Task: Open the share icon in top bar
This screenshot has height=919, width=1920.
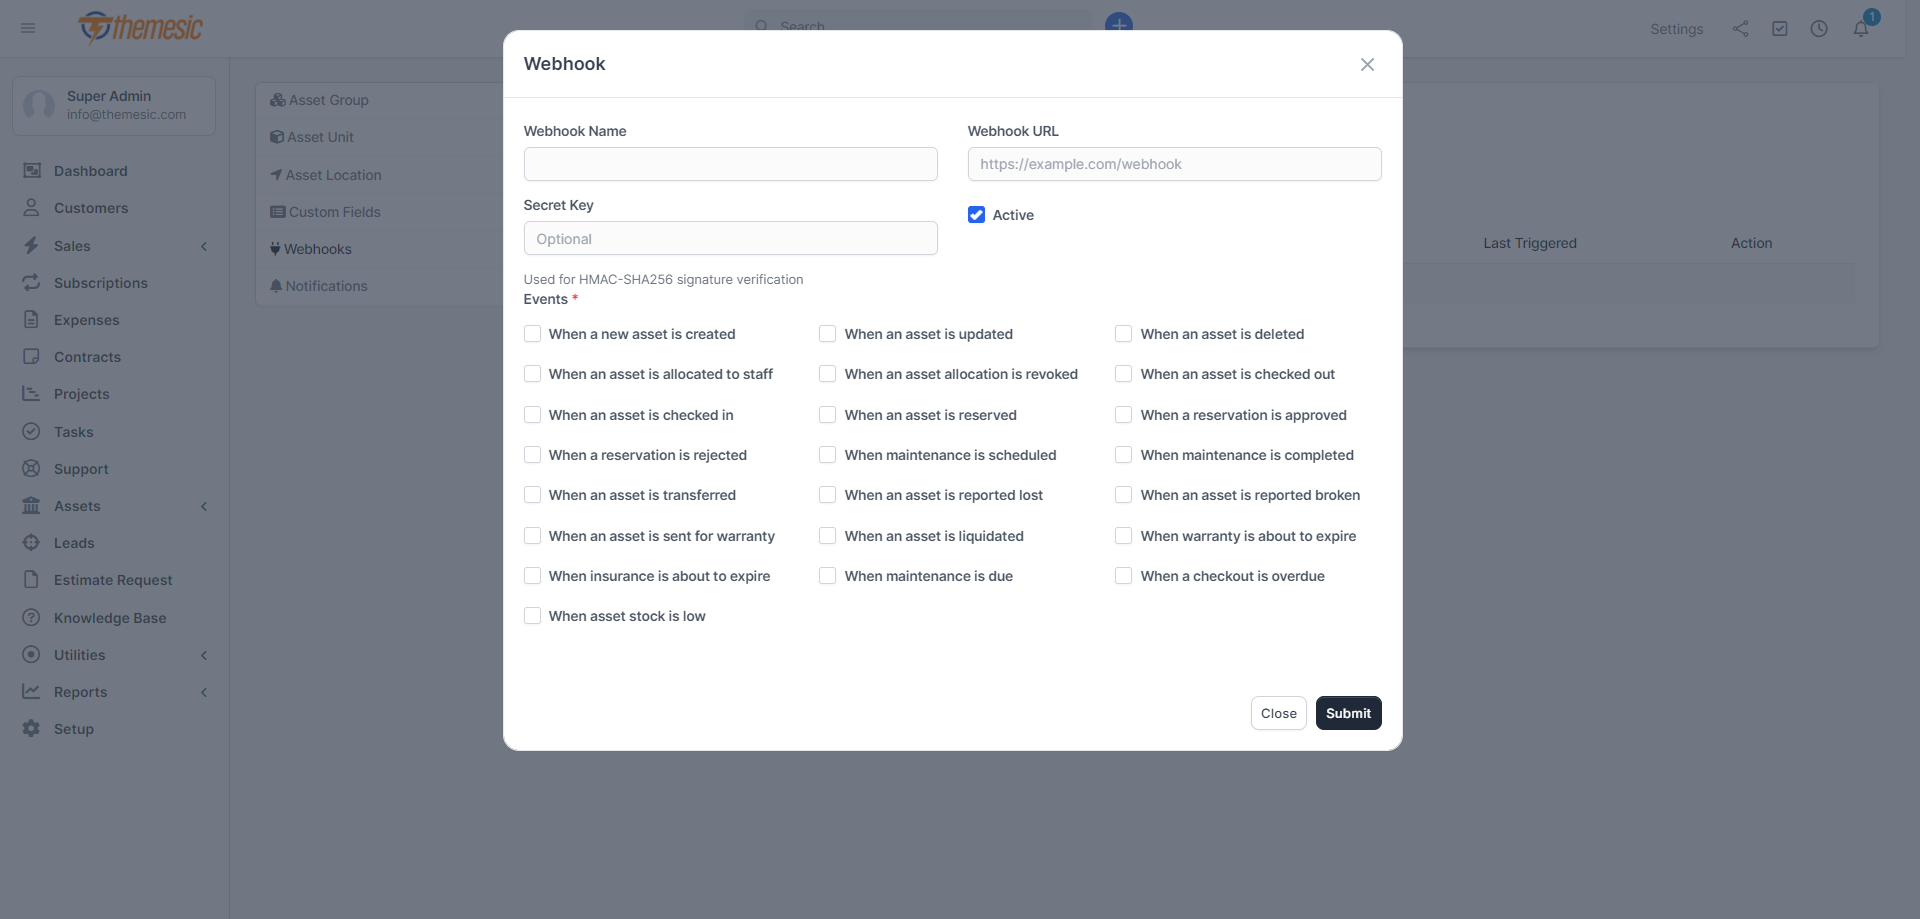Action: coord(1740,29)
